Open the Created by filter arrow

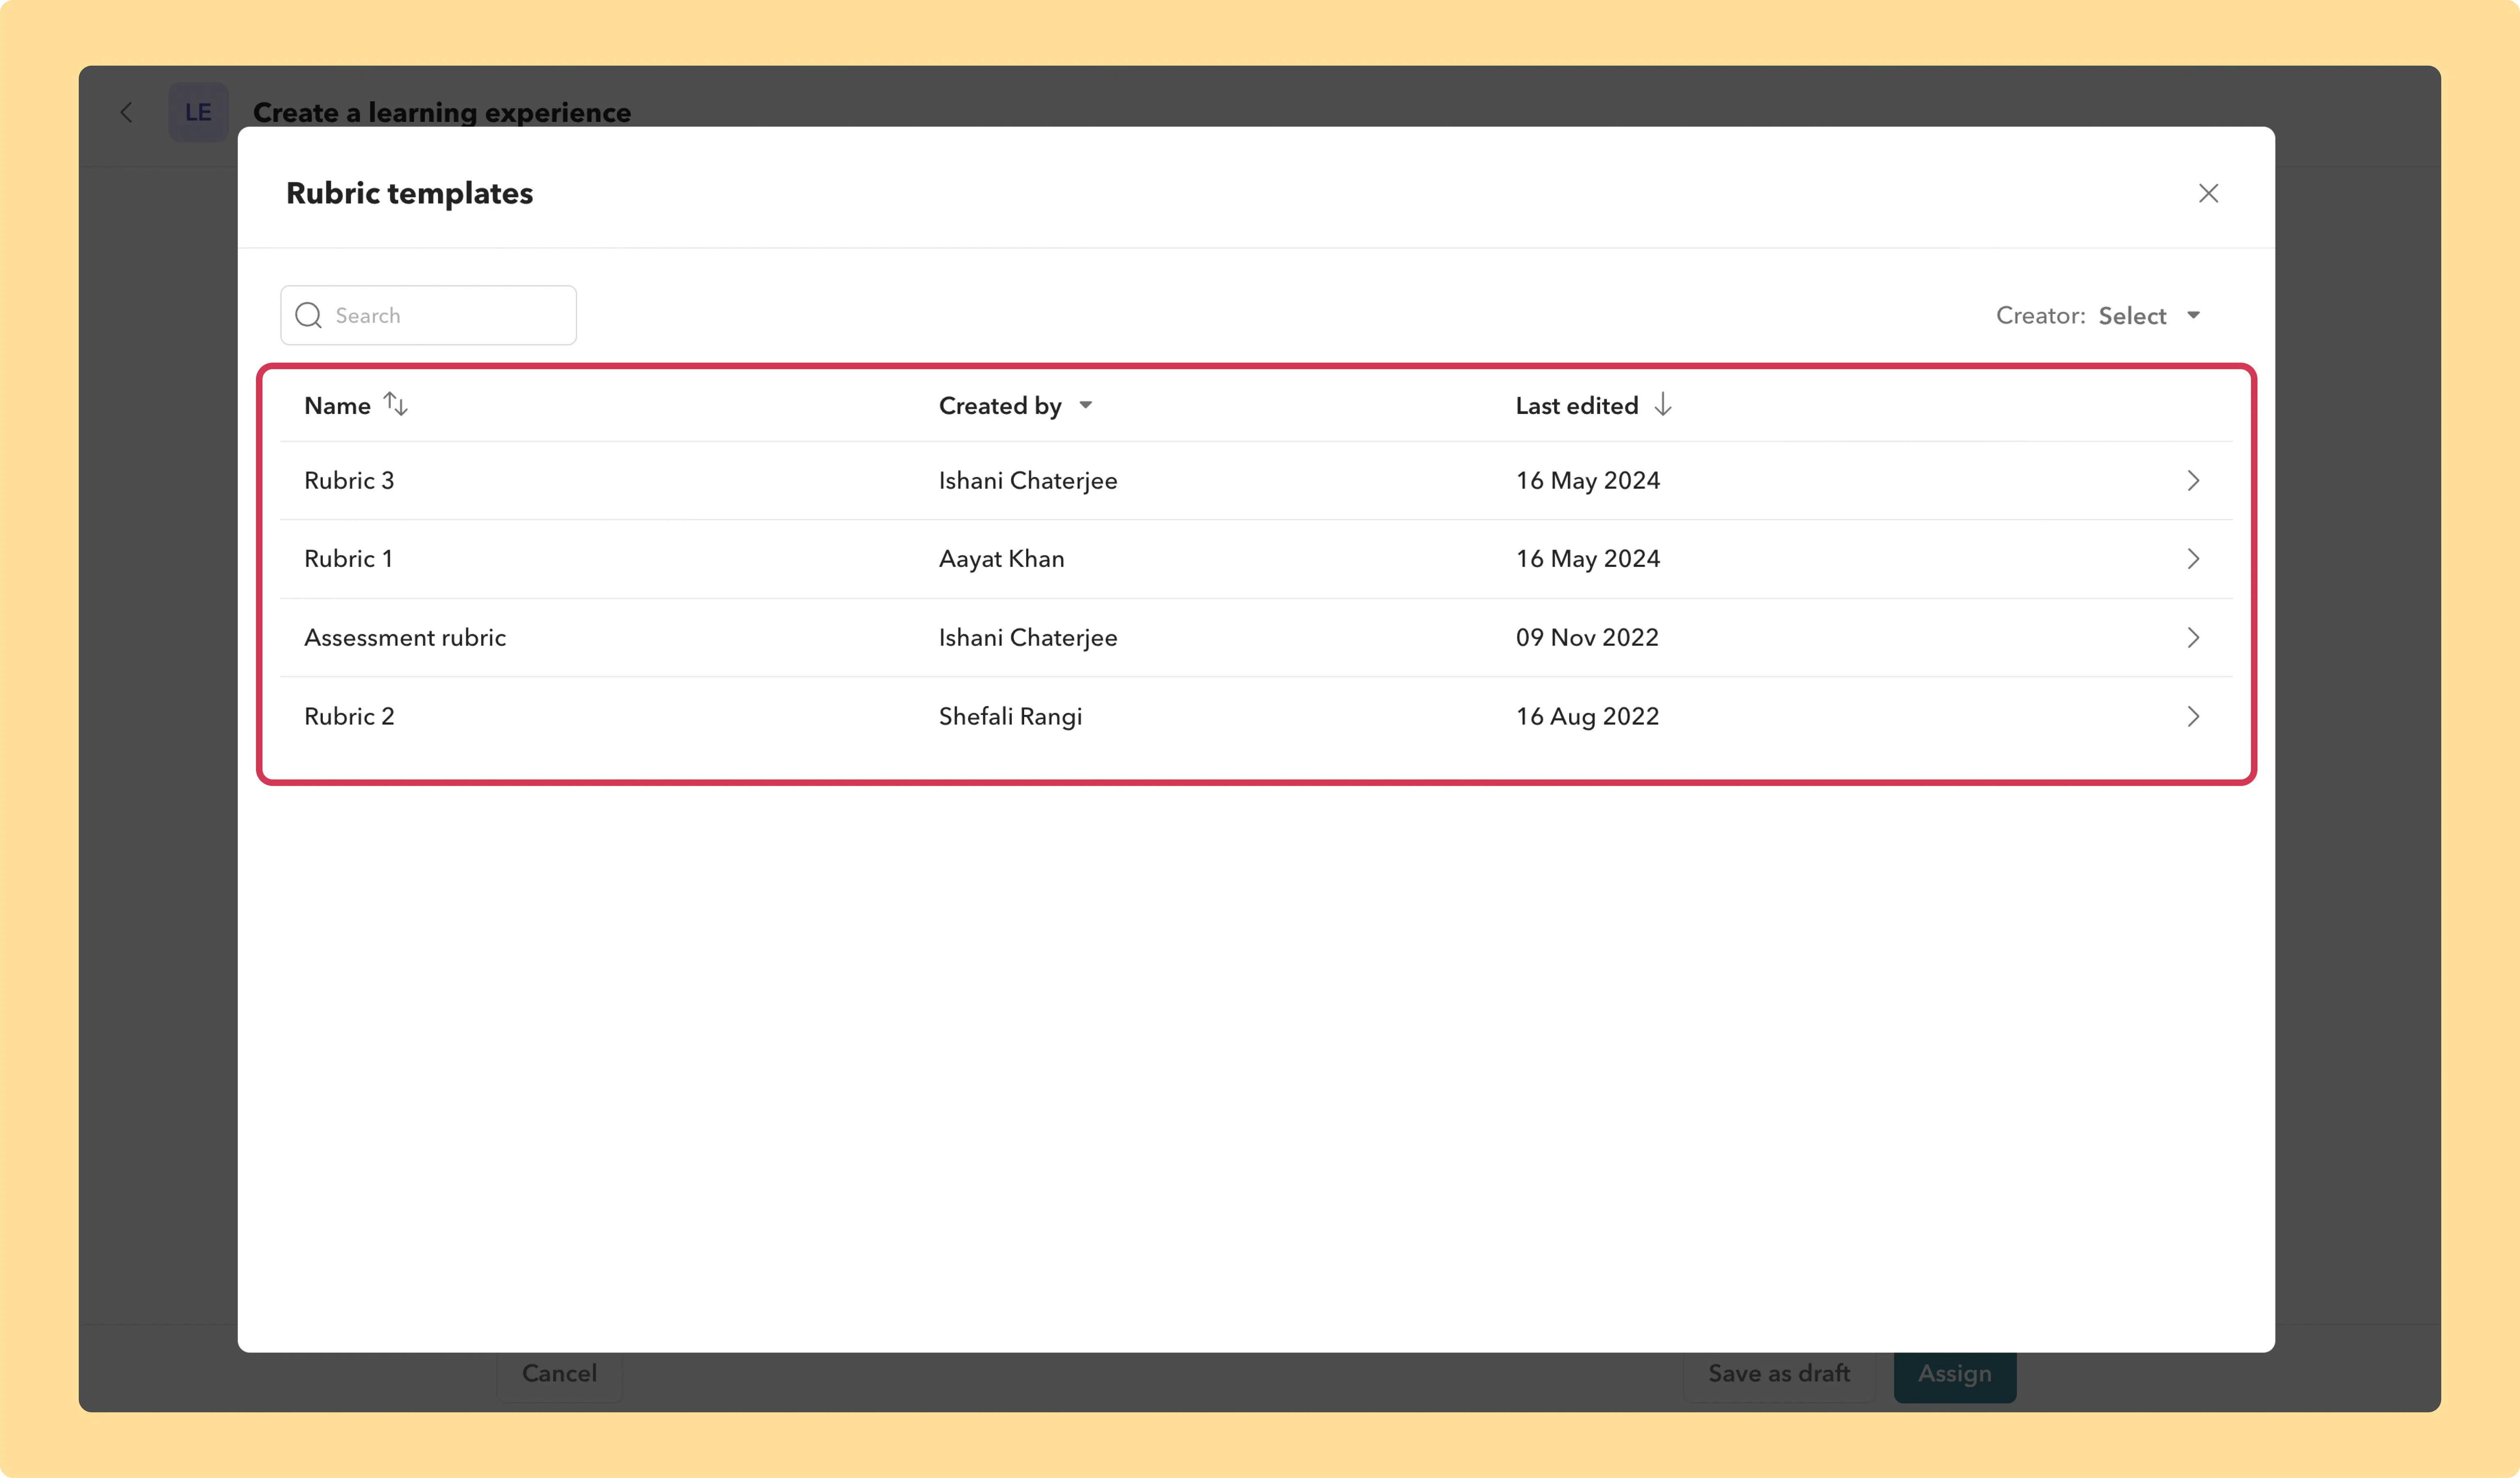click(x=1086, y=405)
